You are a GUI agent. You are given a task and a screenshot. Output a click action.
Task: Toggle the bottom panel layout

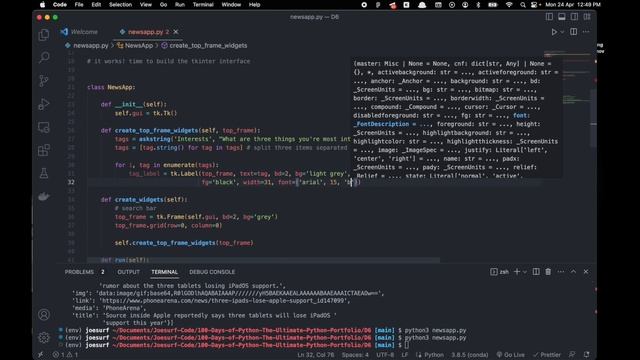point(562,17)
